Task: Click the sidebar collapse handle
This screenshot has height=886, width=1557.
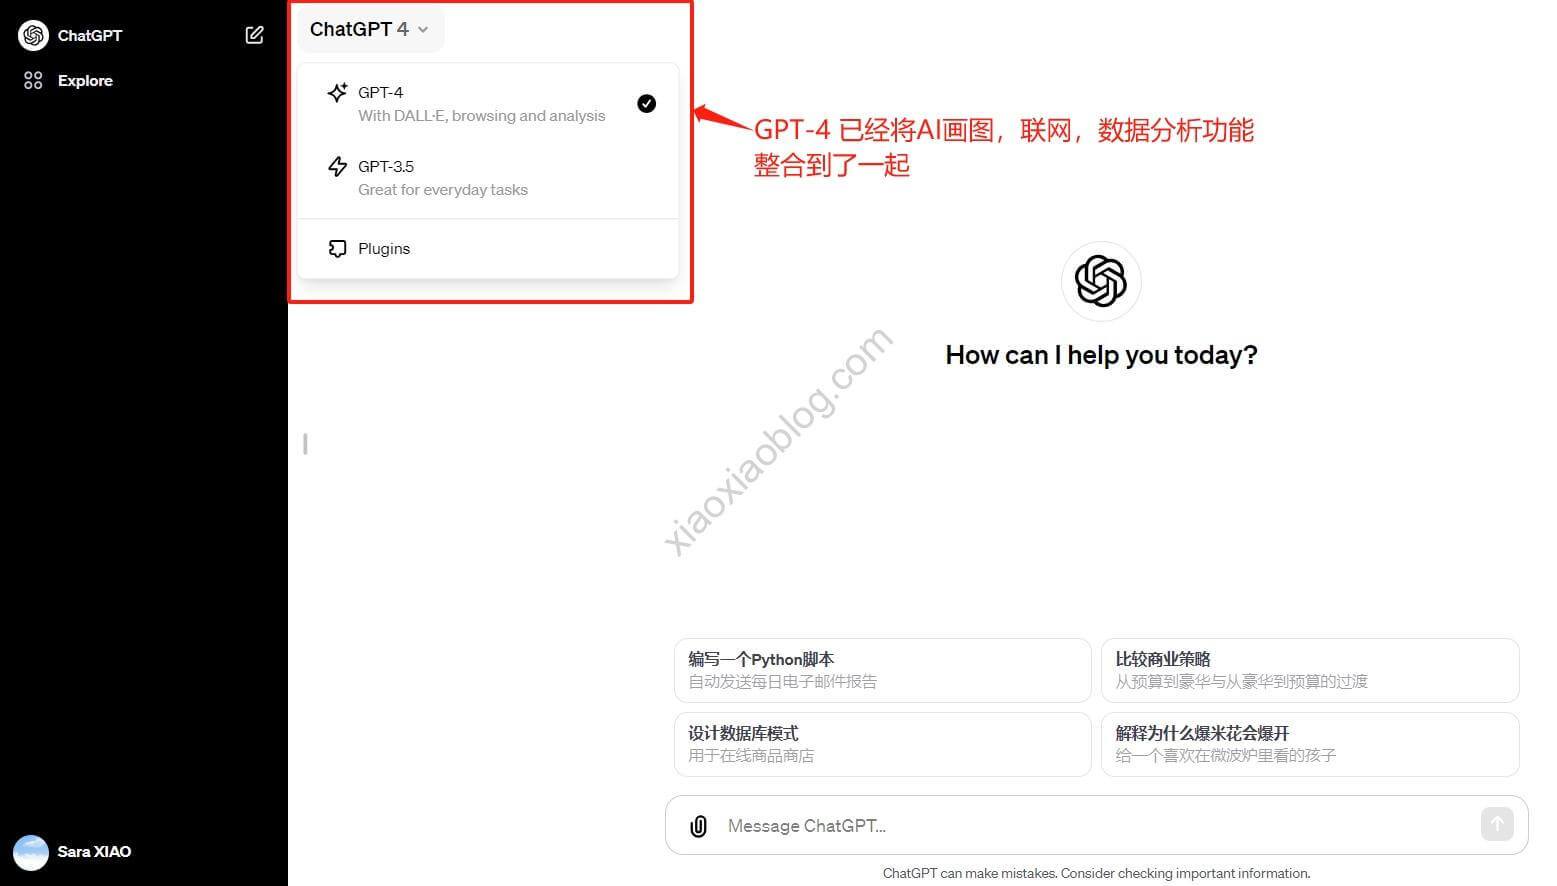Action: pyautogui.click(x=305, y=444)
